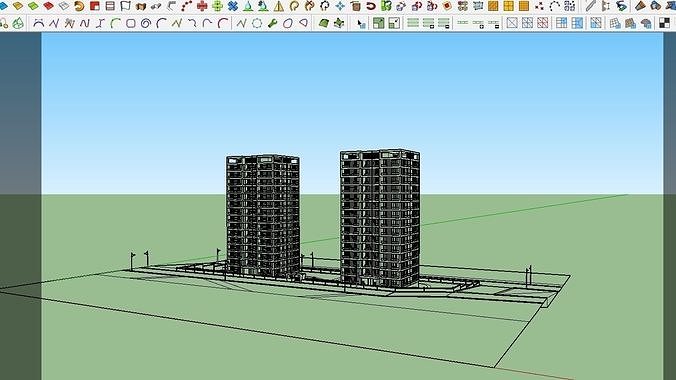Click the green grid expand arrow icon
The width and height of the screenshot is (676, 380).
pos(379,23)
